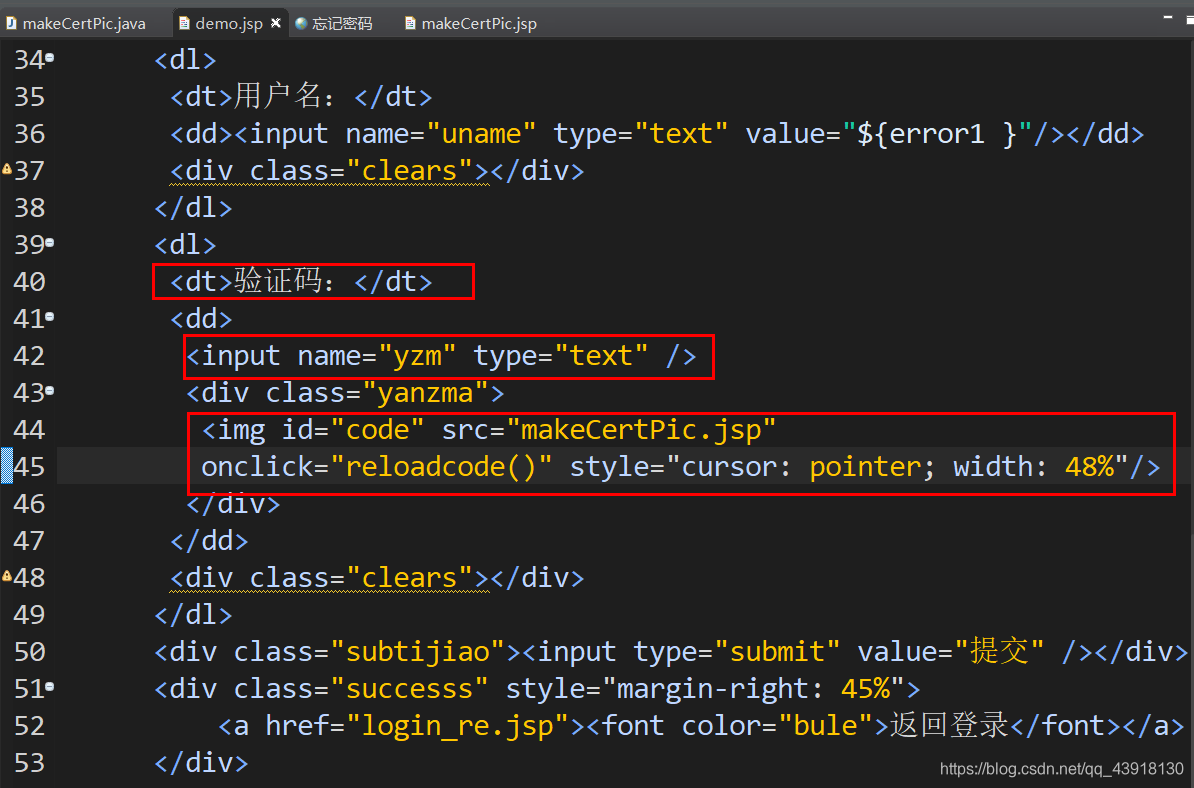Click the pointer keyword in style on line 45
This screenshot has height=788, width=1194.
coord(866,467)
